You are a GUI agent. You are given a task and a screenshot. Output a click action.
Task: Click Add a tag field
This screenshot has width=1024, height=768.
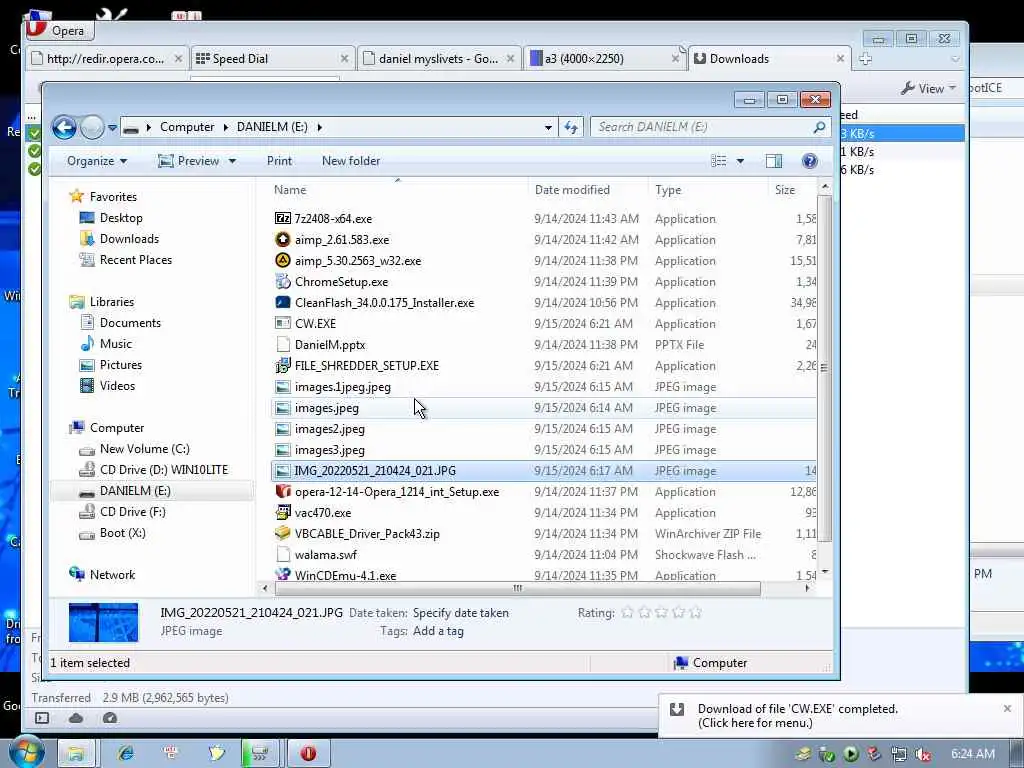point(438,632)
